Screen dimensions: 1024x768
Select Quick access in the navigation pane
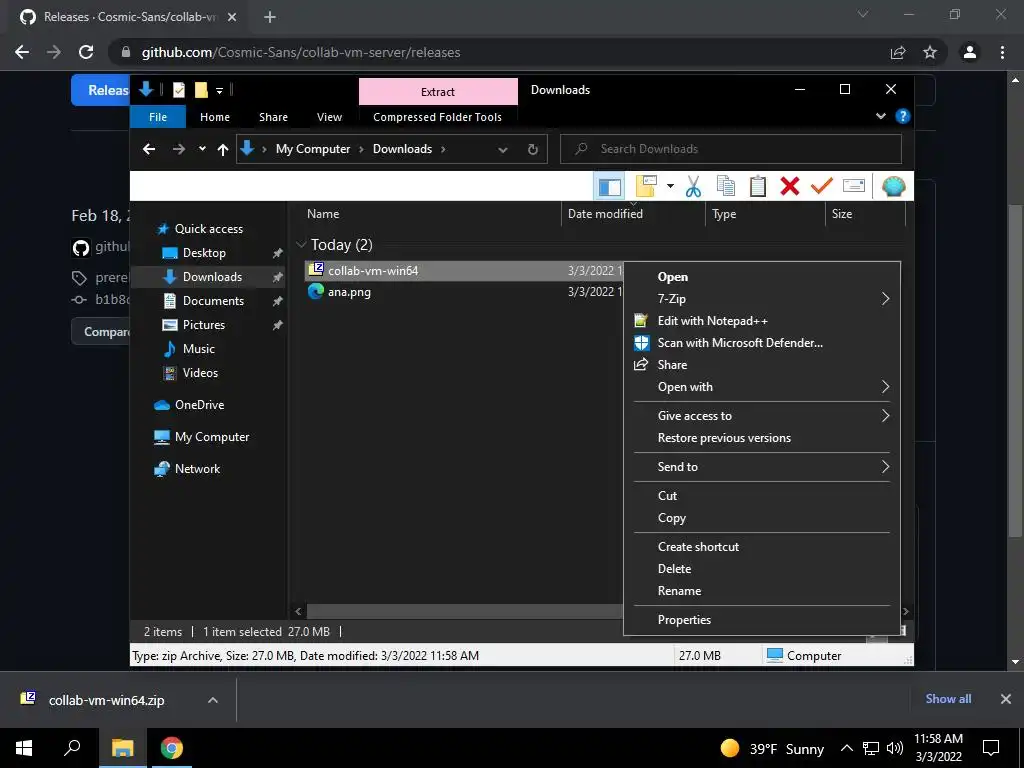tap(209, 229)
